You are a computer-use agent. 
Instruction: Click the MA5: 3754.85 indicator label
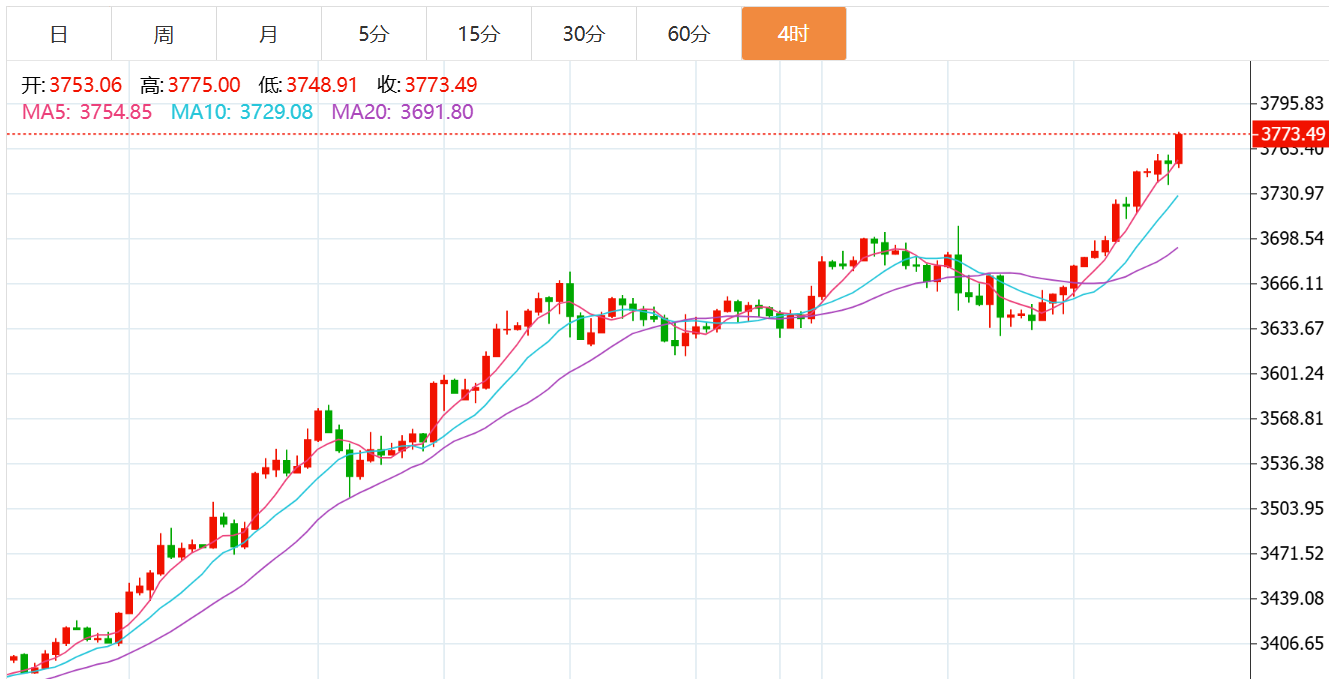tap(87, 112)
